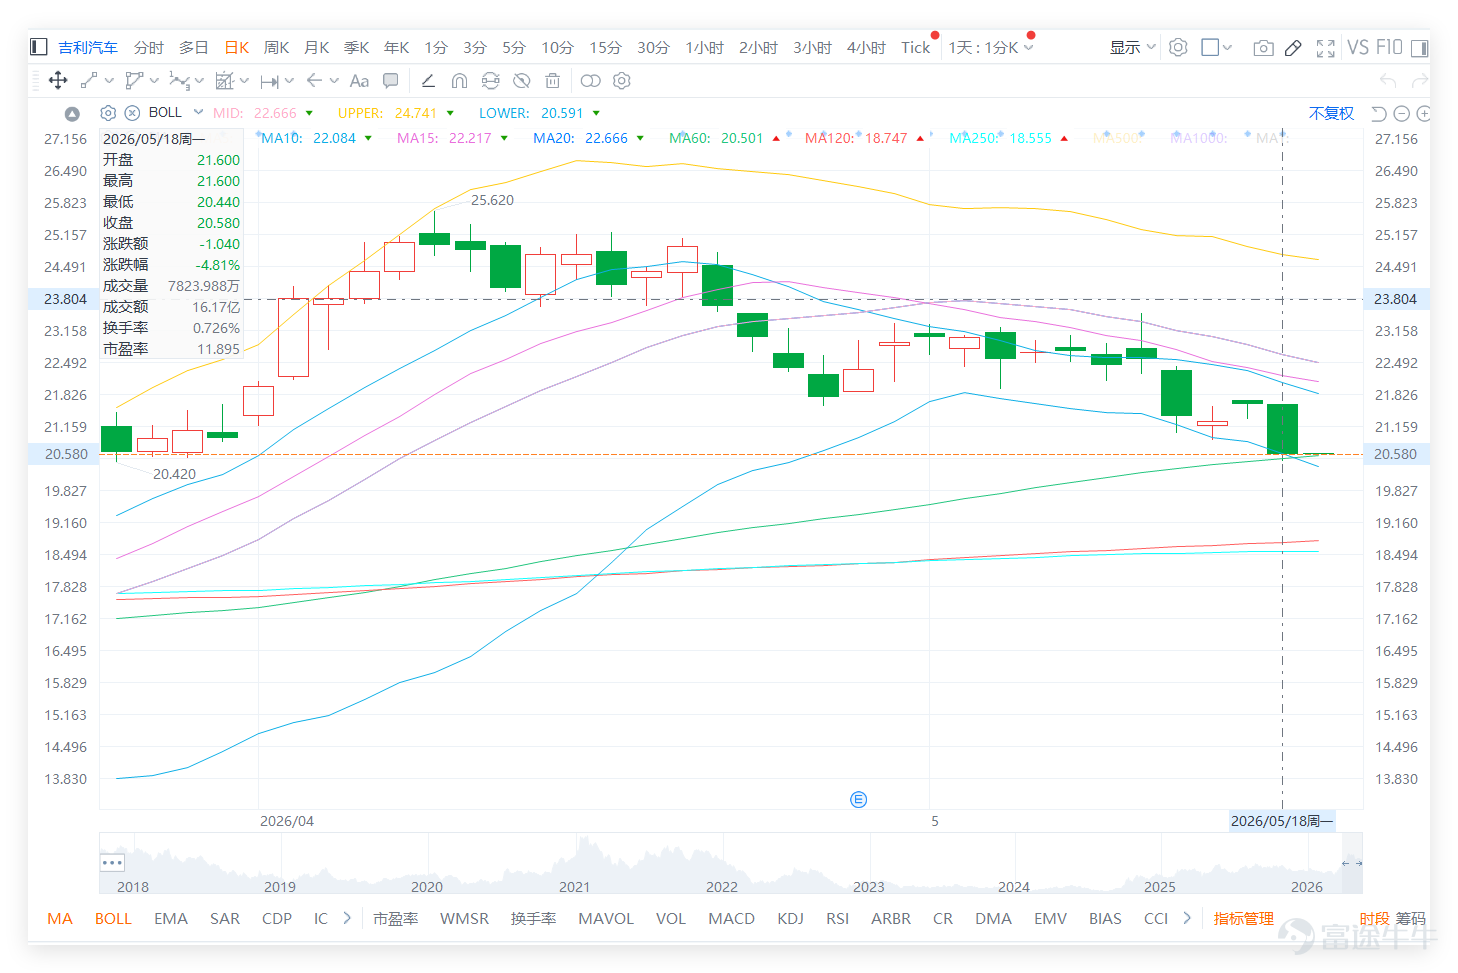Zoom out chart with minus icon
Image resolution: width=1458 pixels, height=973 pixels.
1402,114
